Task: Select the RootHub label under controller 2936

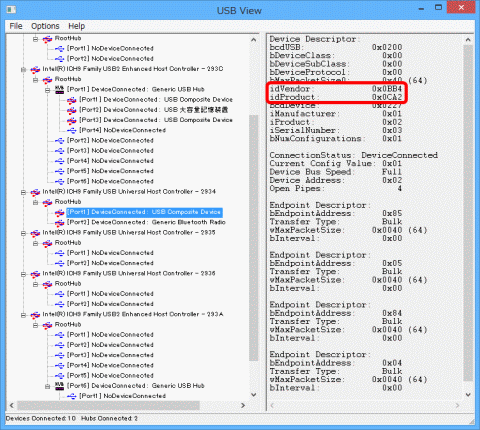Action: pyautogui.click(x=68, y=283)
